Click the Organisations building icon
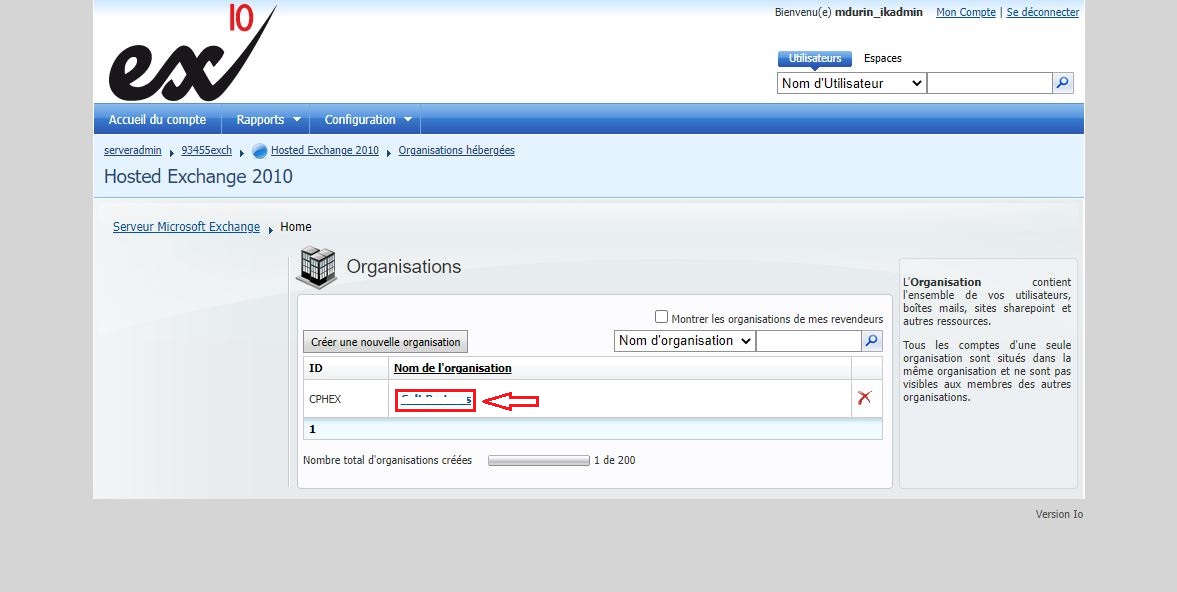The image size is (1177, 592). 317,267
